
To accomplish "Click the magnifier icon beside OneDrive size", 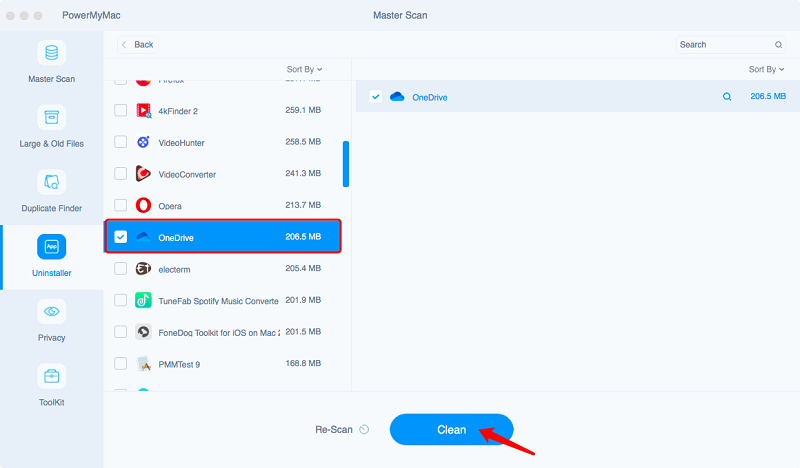I will pos(727,97).
